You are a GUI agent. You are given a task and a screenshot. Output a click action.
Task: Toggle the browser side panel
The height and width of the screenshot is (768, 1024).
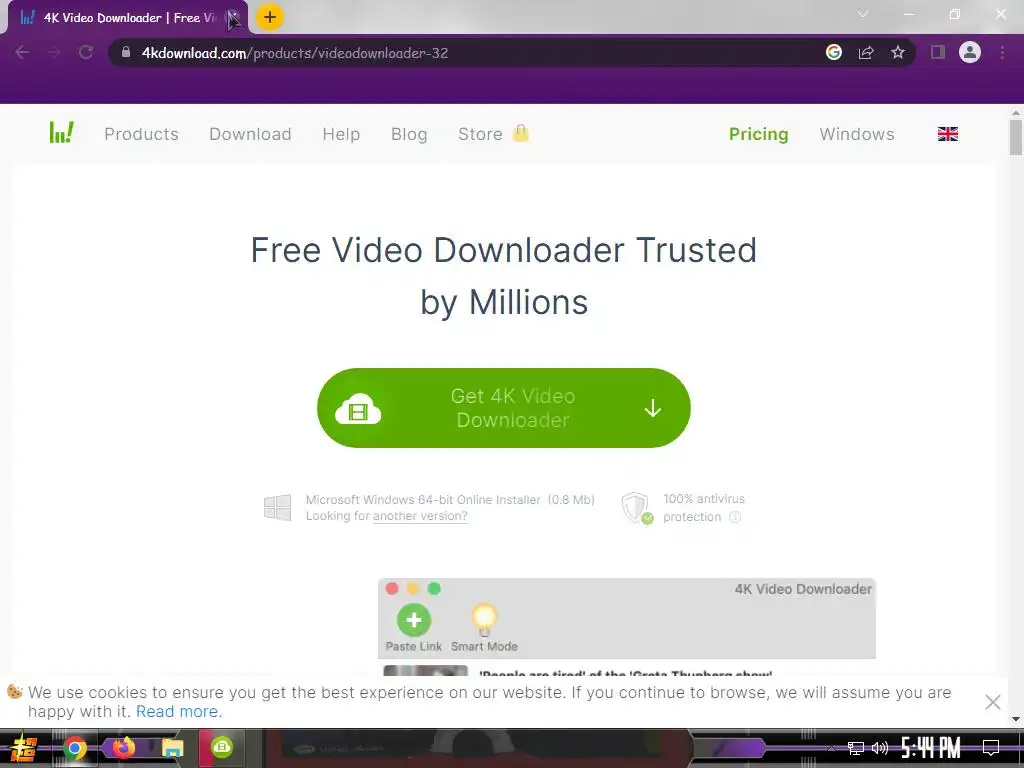938,52
